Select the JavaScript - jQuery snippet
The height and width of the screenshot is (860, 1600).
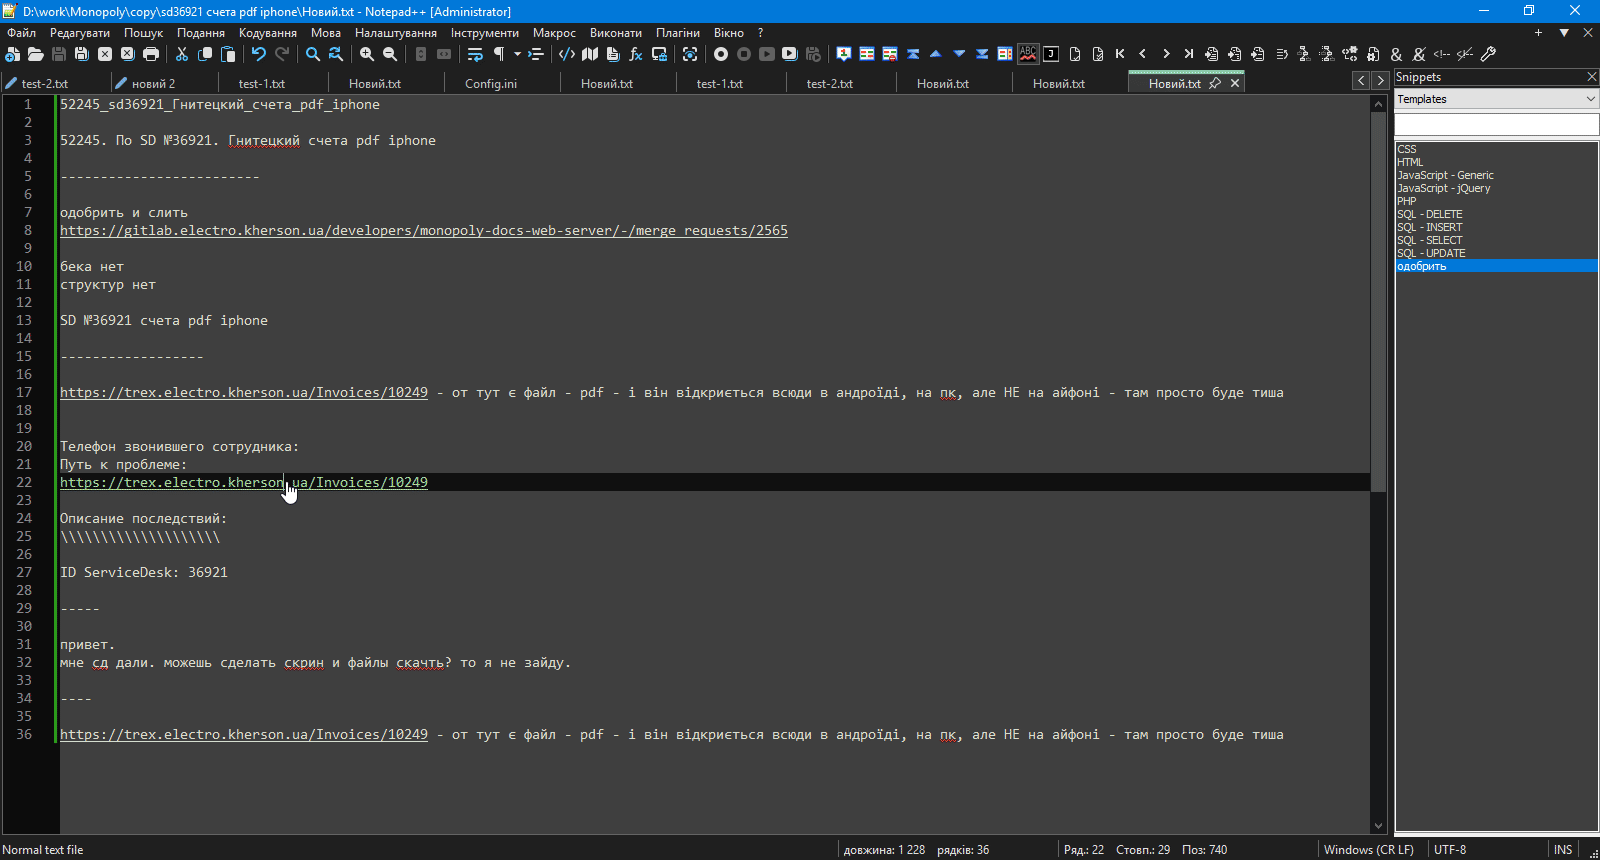[1443, 189]
